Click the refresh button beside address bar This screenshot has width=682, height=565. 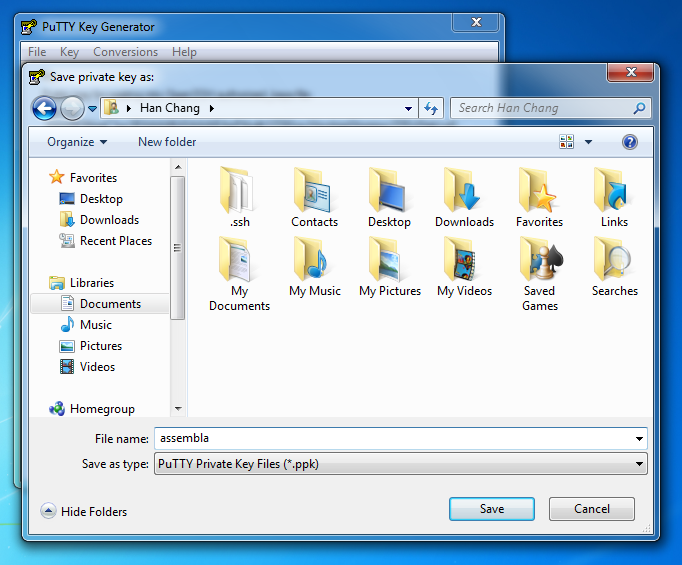pyautogui.click(x=431, y=108)
